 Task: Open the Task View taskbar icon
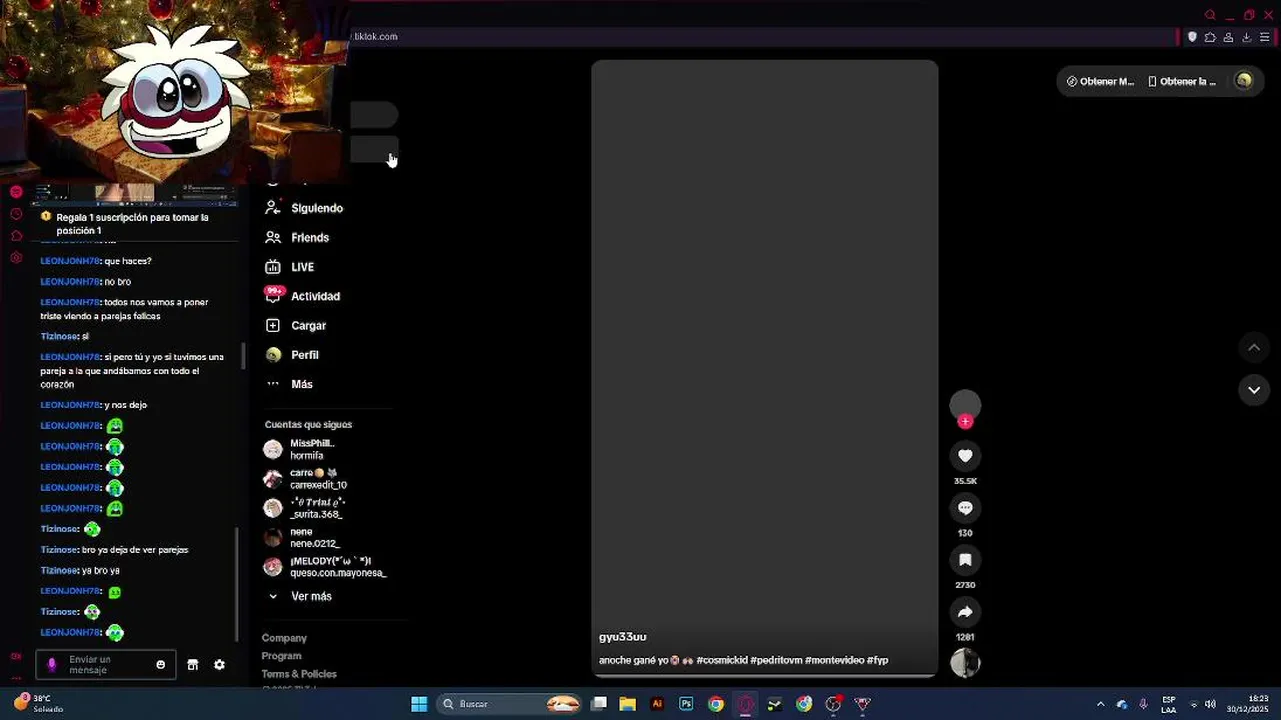pos(599,704)
